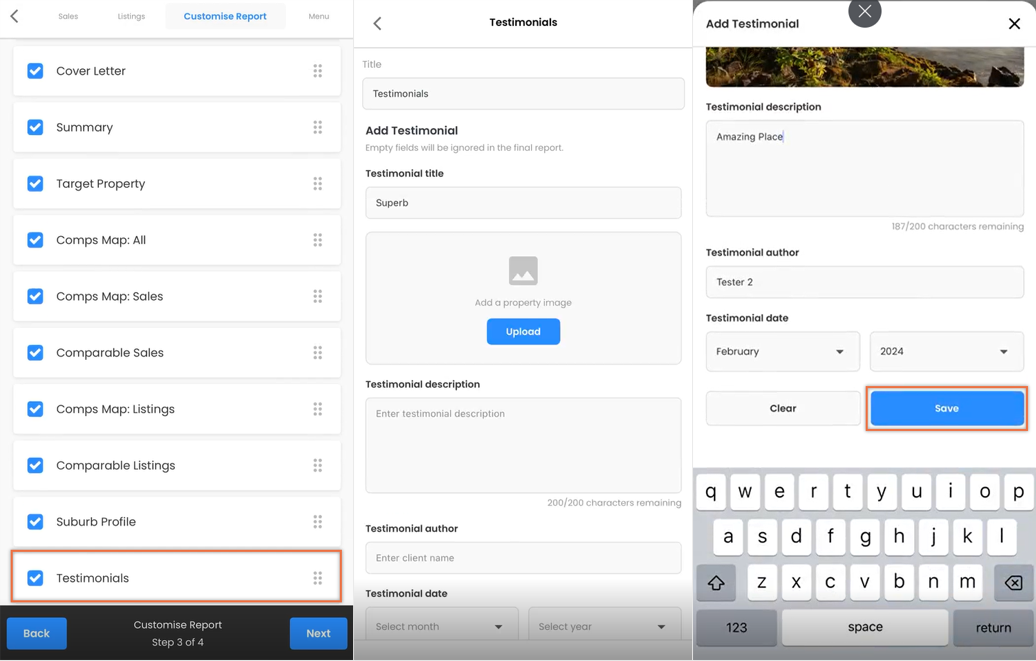Expand the 2024 year dropdown
Screen dimensions: 1036x661
point(947,352)
